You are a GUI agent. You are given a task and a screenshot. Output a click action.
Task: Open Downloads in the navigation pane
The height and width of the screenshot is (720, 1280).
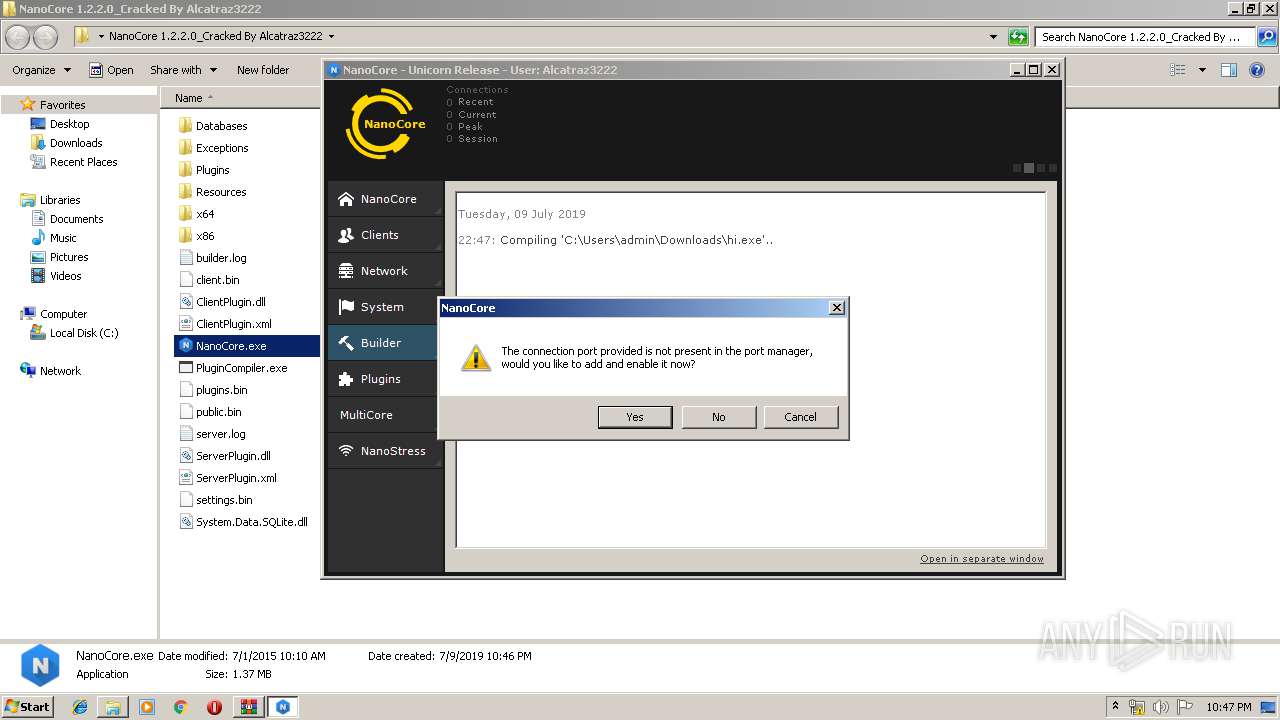[x=66, y=143]
